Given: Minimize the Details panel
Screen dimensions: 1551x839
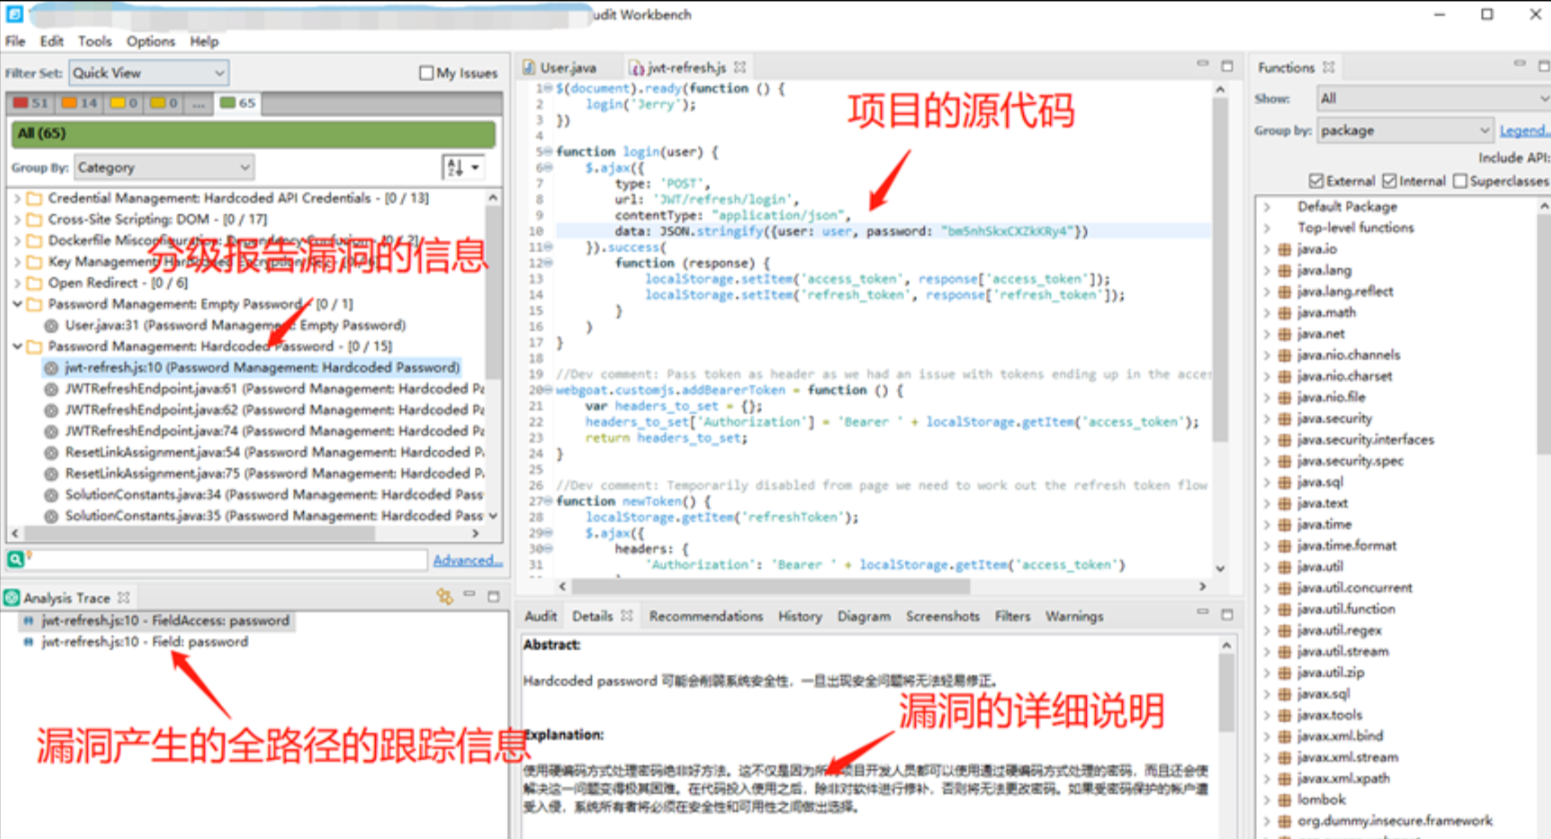Looking at the screenshot, I should coord(1202,614).
